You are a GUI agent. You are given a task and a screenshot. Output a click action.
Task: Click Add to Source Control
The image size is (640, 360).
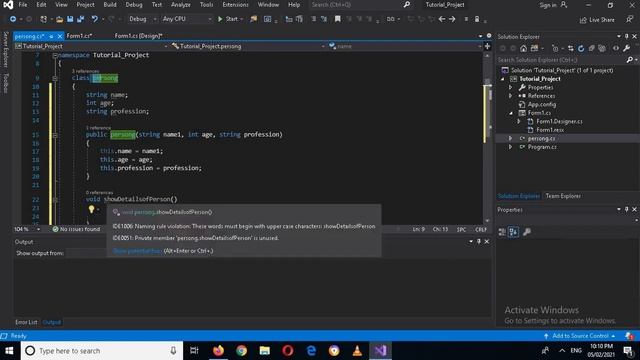click(579, 336)
